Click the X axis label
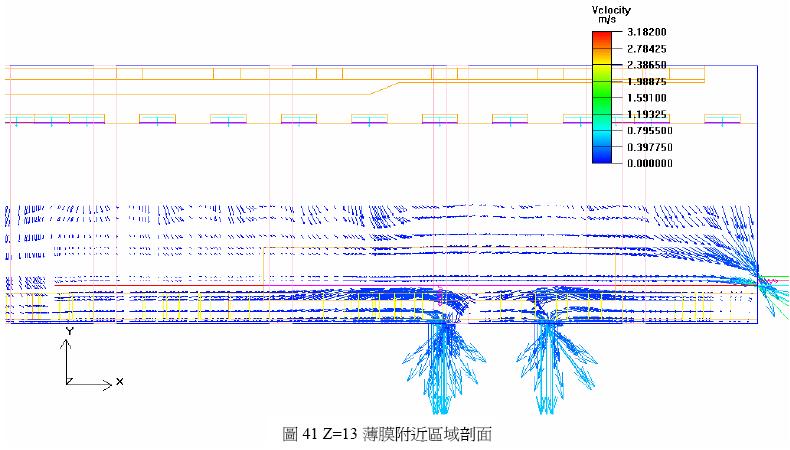Screen dimensions: 790x450 [119, 381]
